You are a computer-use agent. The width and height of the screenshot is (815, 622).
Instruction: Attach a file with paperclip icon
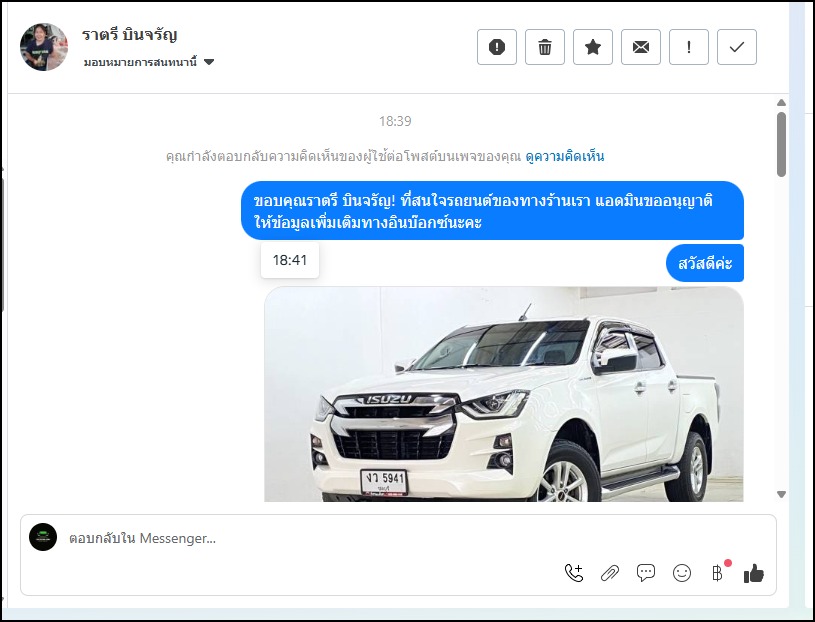(610, 573)
